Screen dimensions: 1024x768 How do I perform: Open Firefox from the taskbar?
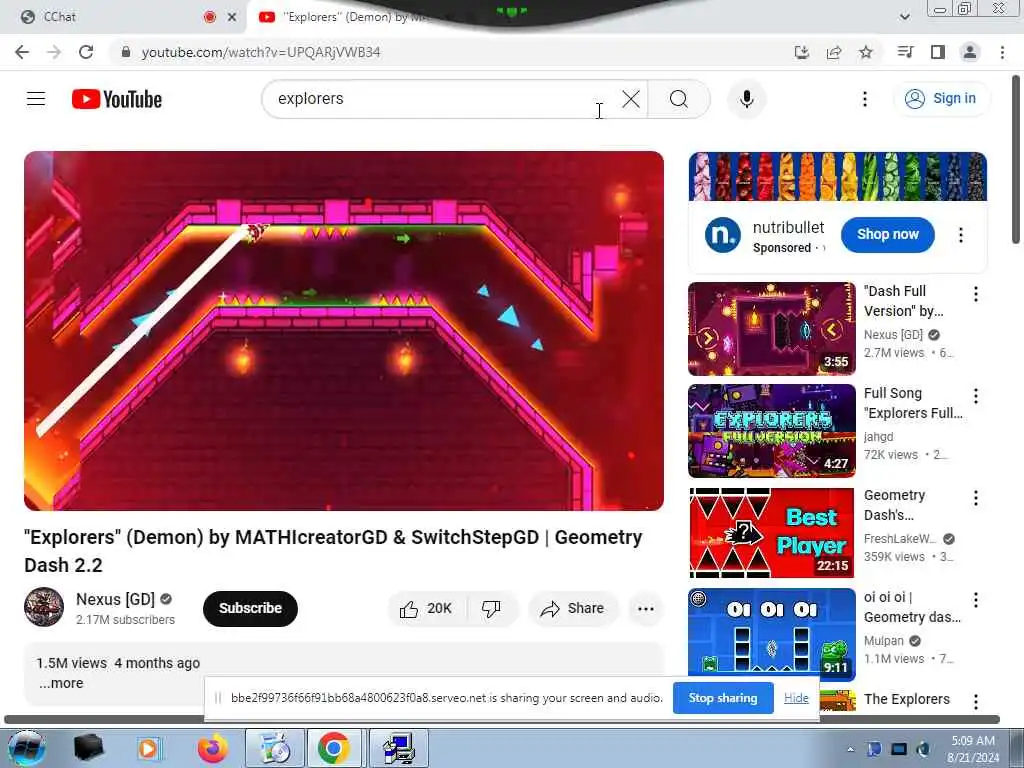pos(213,748)
